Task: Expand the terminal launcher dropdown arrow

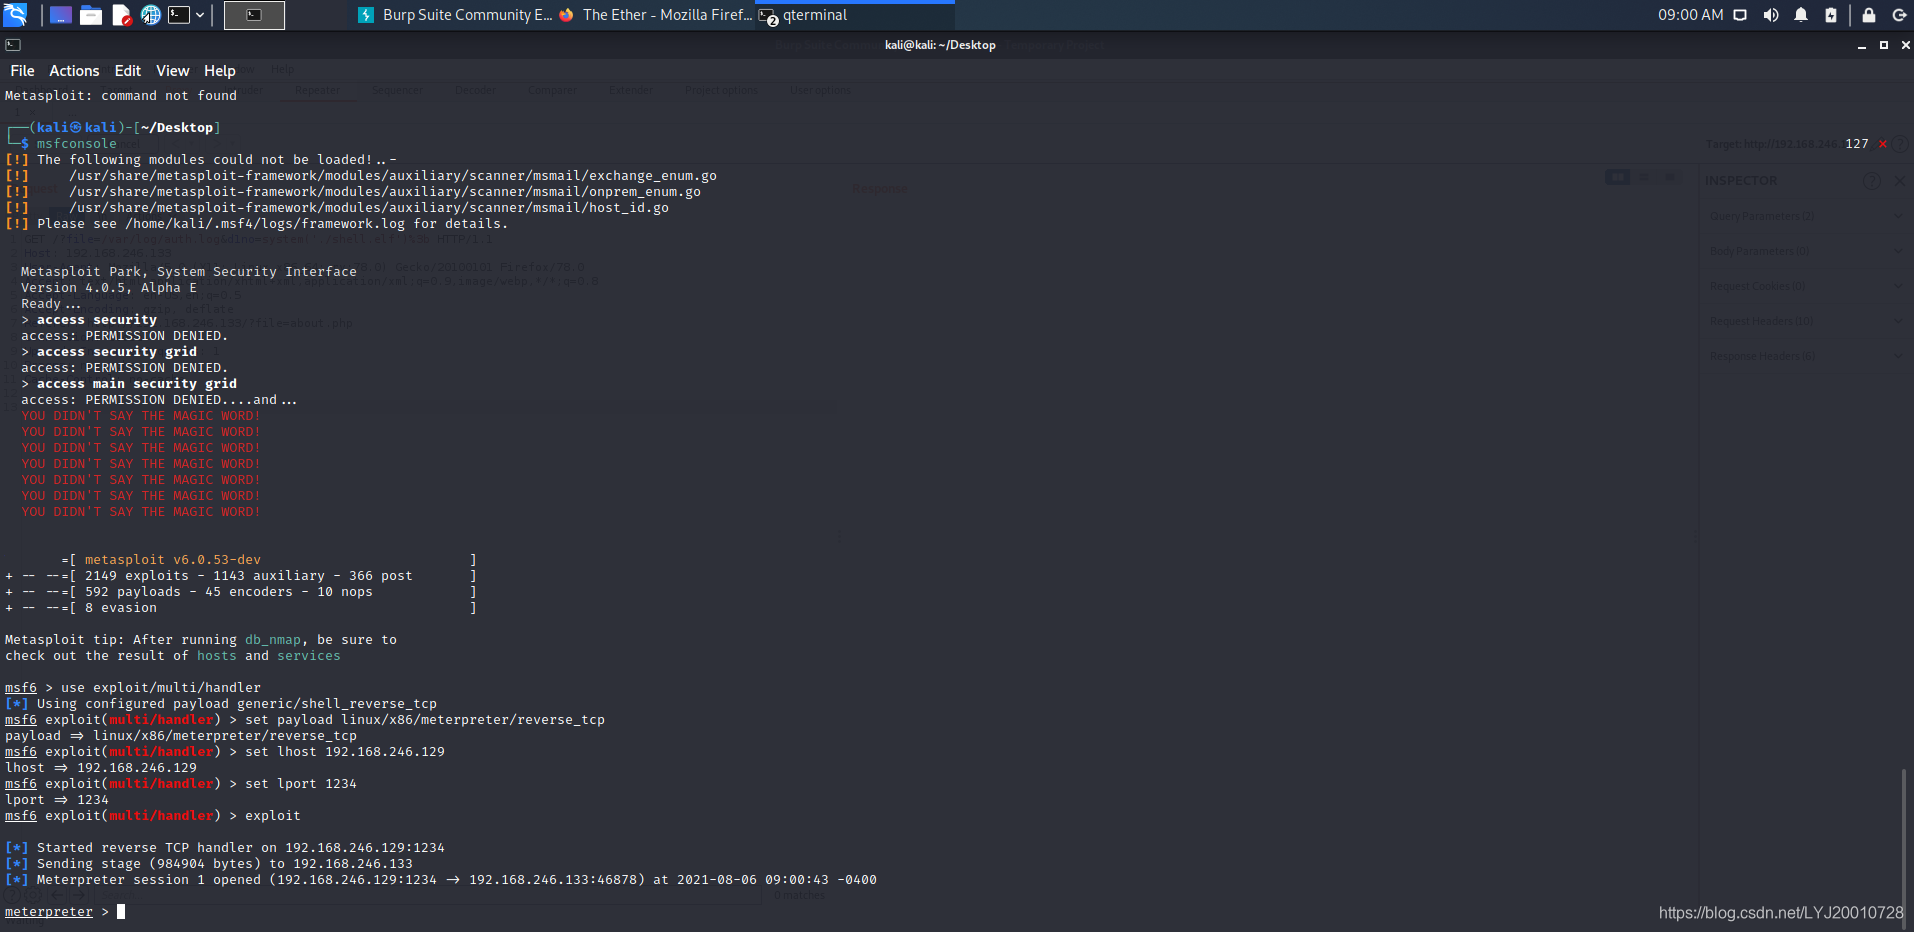Action: (200, 15)
